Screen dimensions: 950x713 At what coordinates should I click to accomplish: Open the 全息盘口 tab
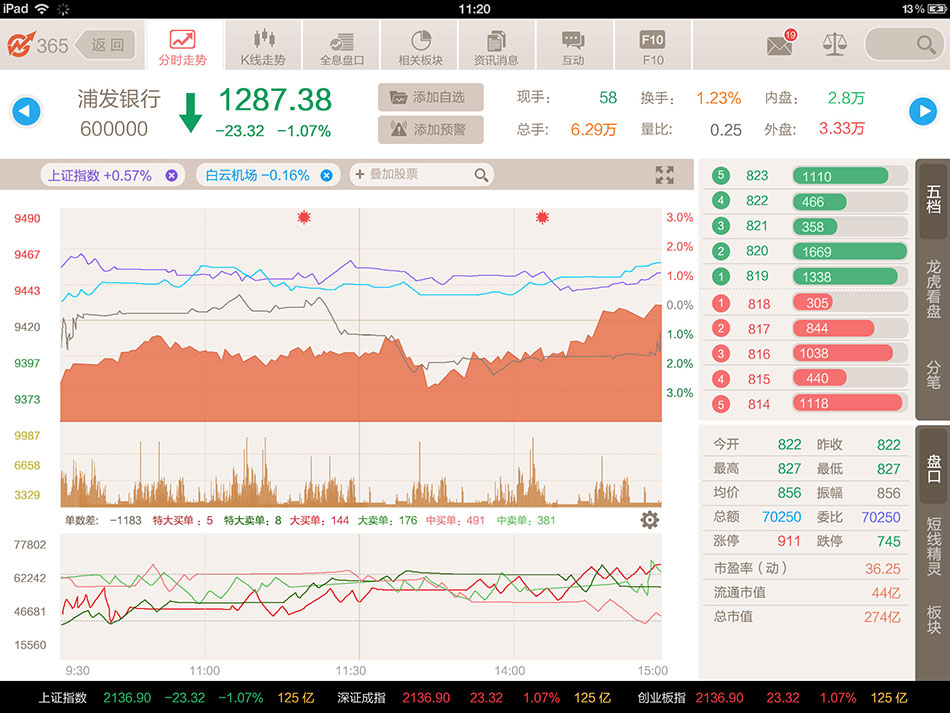(342, 46)
